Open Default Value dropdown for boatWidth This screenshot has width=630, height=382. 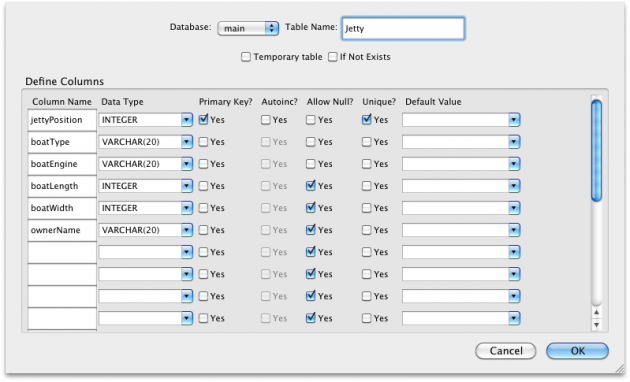point(514,208)
